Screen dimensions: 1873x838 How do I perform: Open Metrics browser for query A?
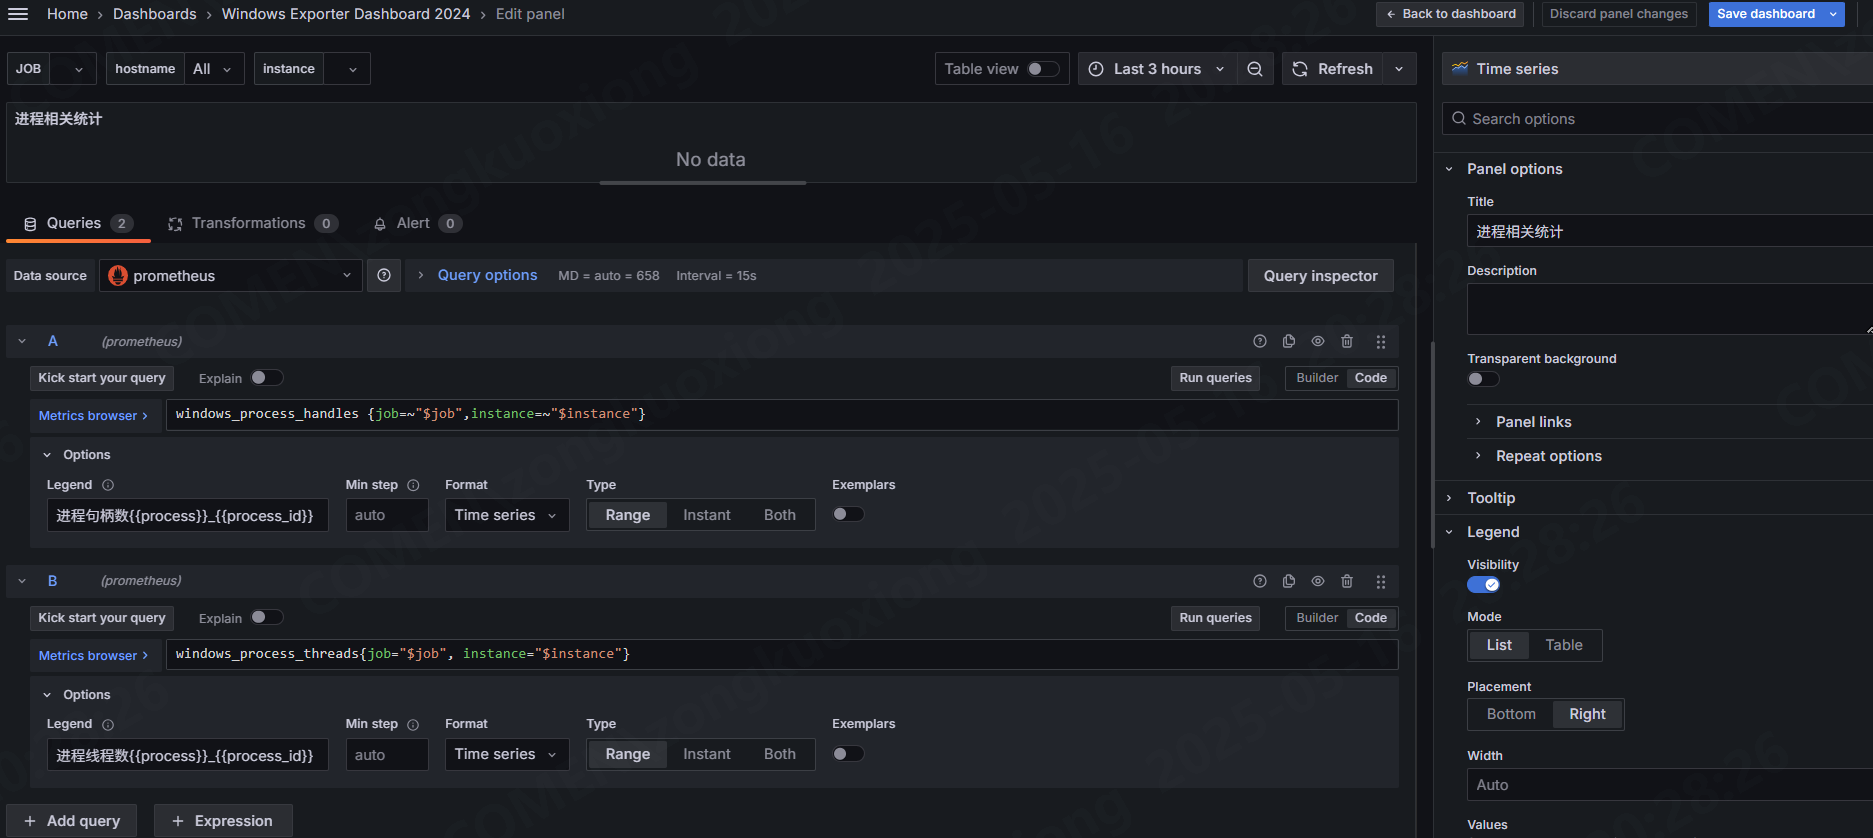(x=93, y=415)
